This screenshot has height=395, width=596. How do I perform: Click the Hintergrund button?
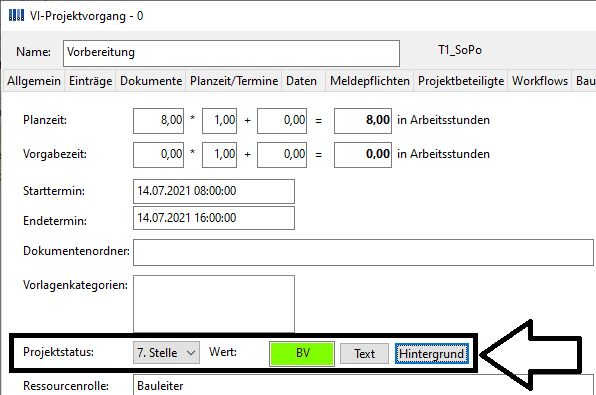[431, 354]
